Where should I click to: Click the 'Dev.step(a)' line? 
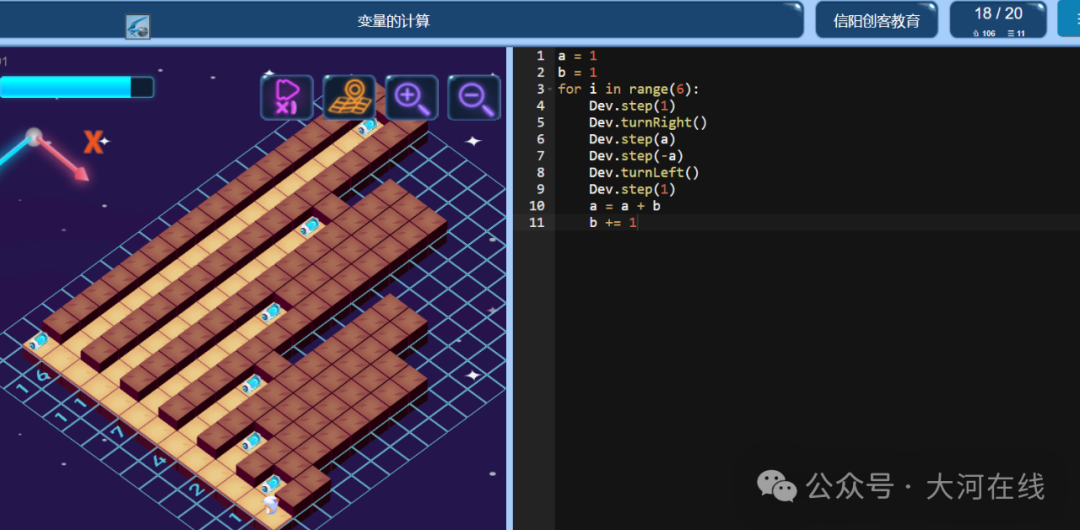tap(632, 139)
